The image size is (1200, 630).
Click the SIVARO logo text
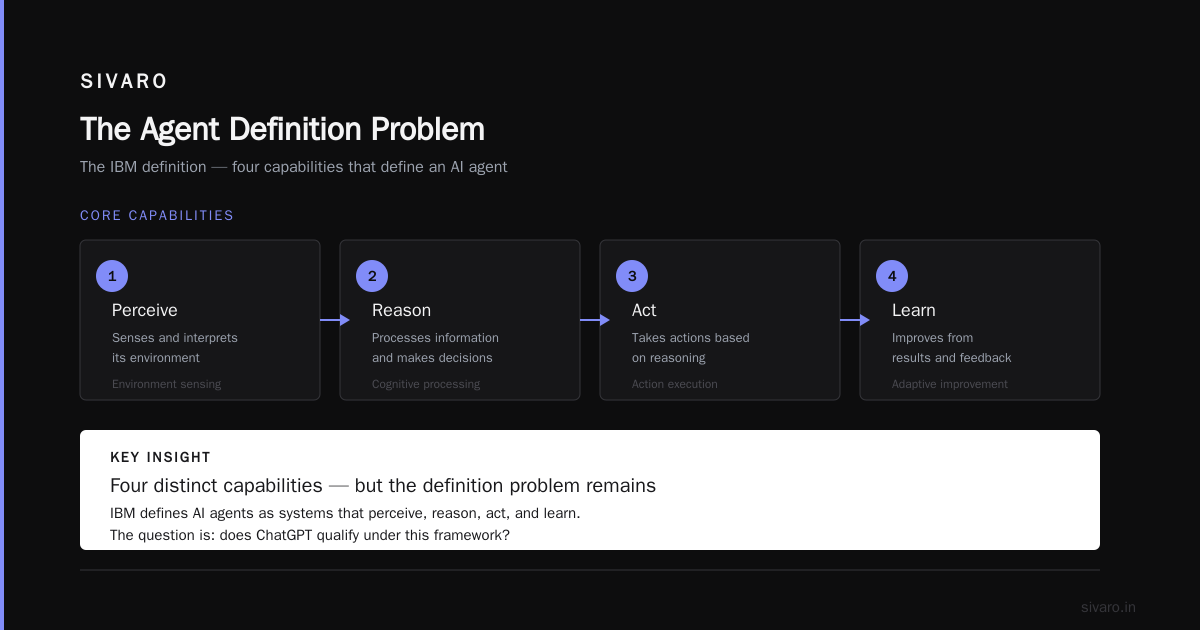click(124, 82)
